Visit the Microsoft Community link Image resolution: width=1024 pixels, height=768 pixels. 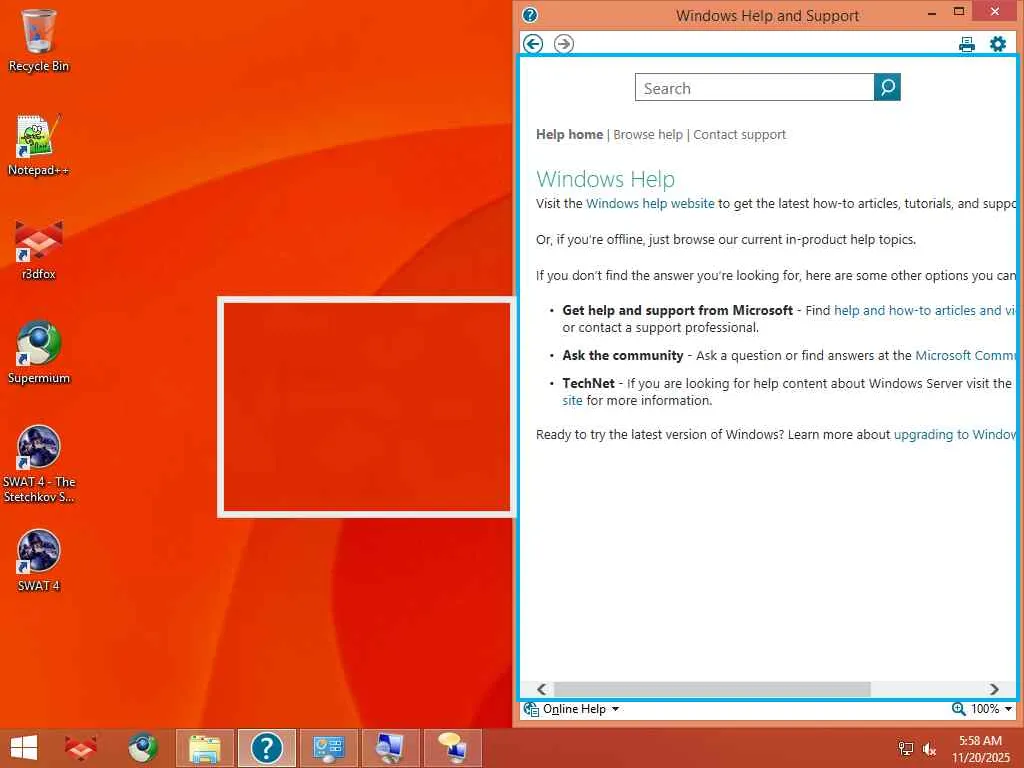click(965, 356)
